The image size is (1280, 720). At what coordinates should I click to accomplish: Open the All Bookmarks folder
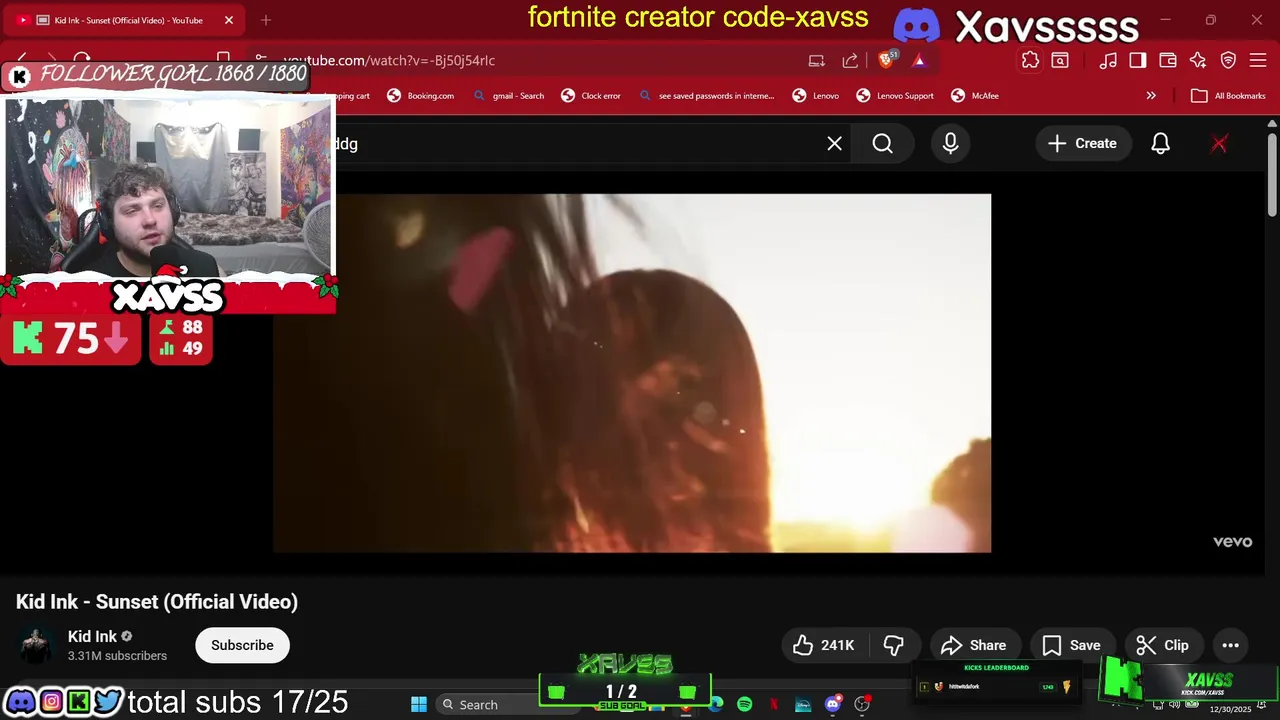[1229, 96]
